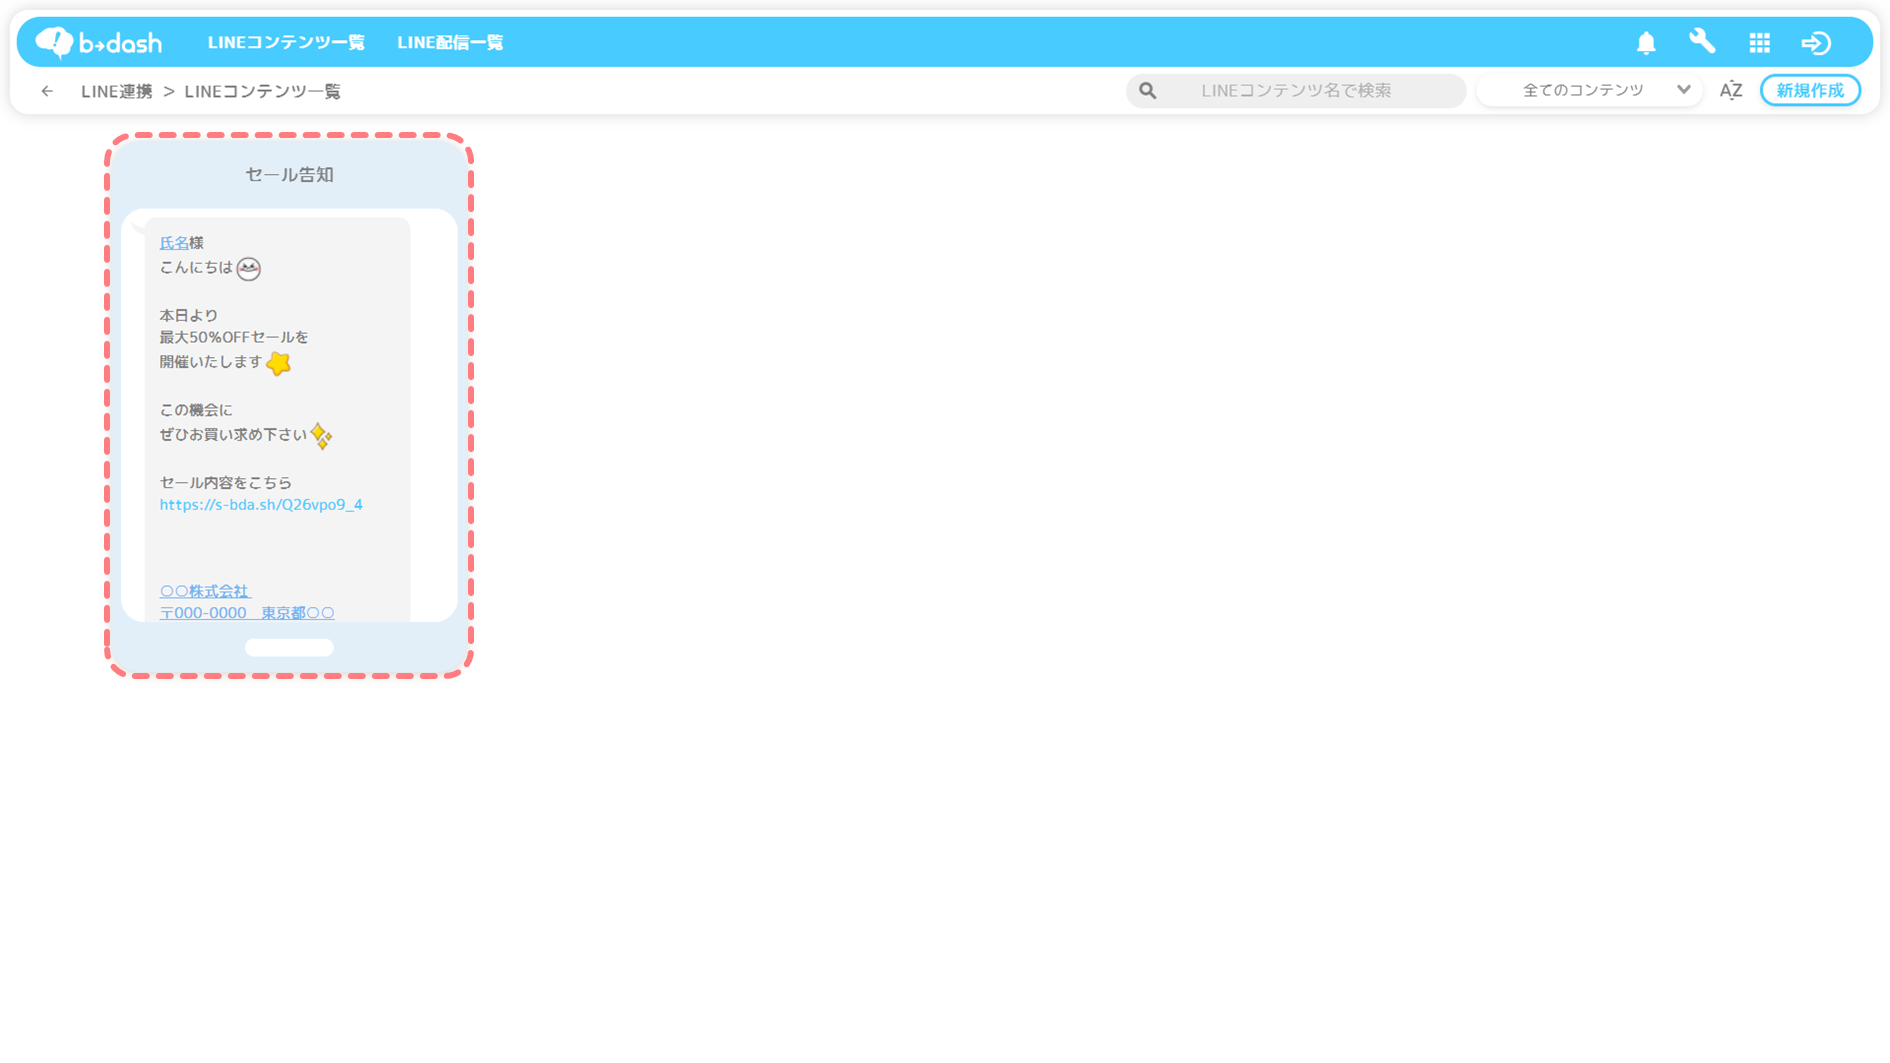Expand 全てのコンテンツ dropdown

pos(1590,90)
